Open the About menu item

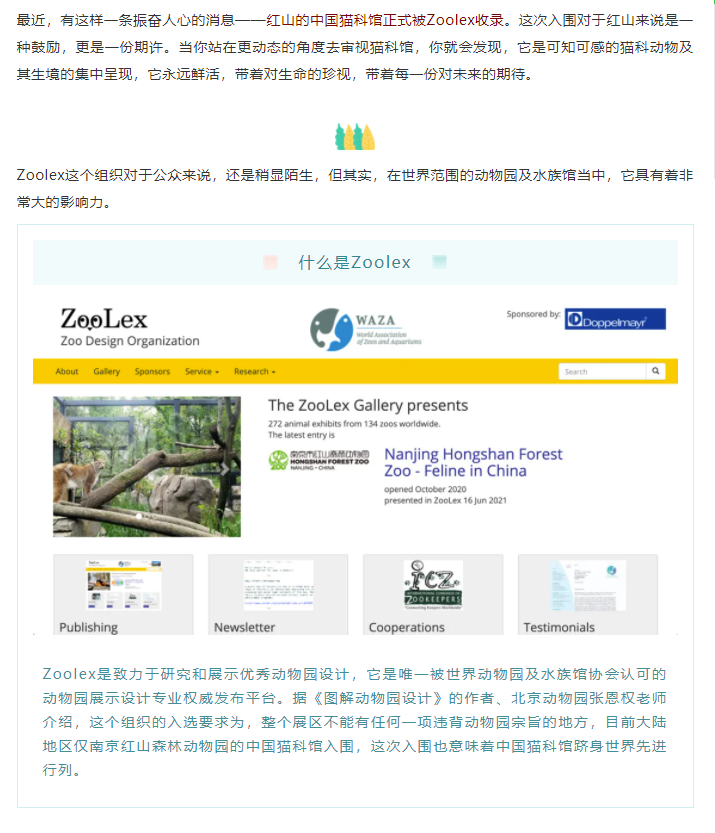pos(67,372)
